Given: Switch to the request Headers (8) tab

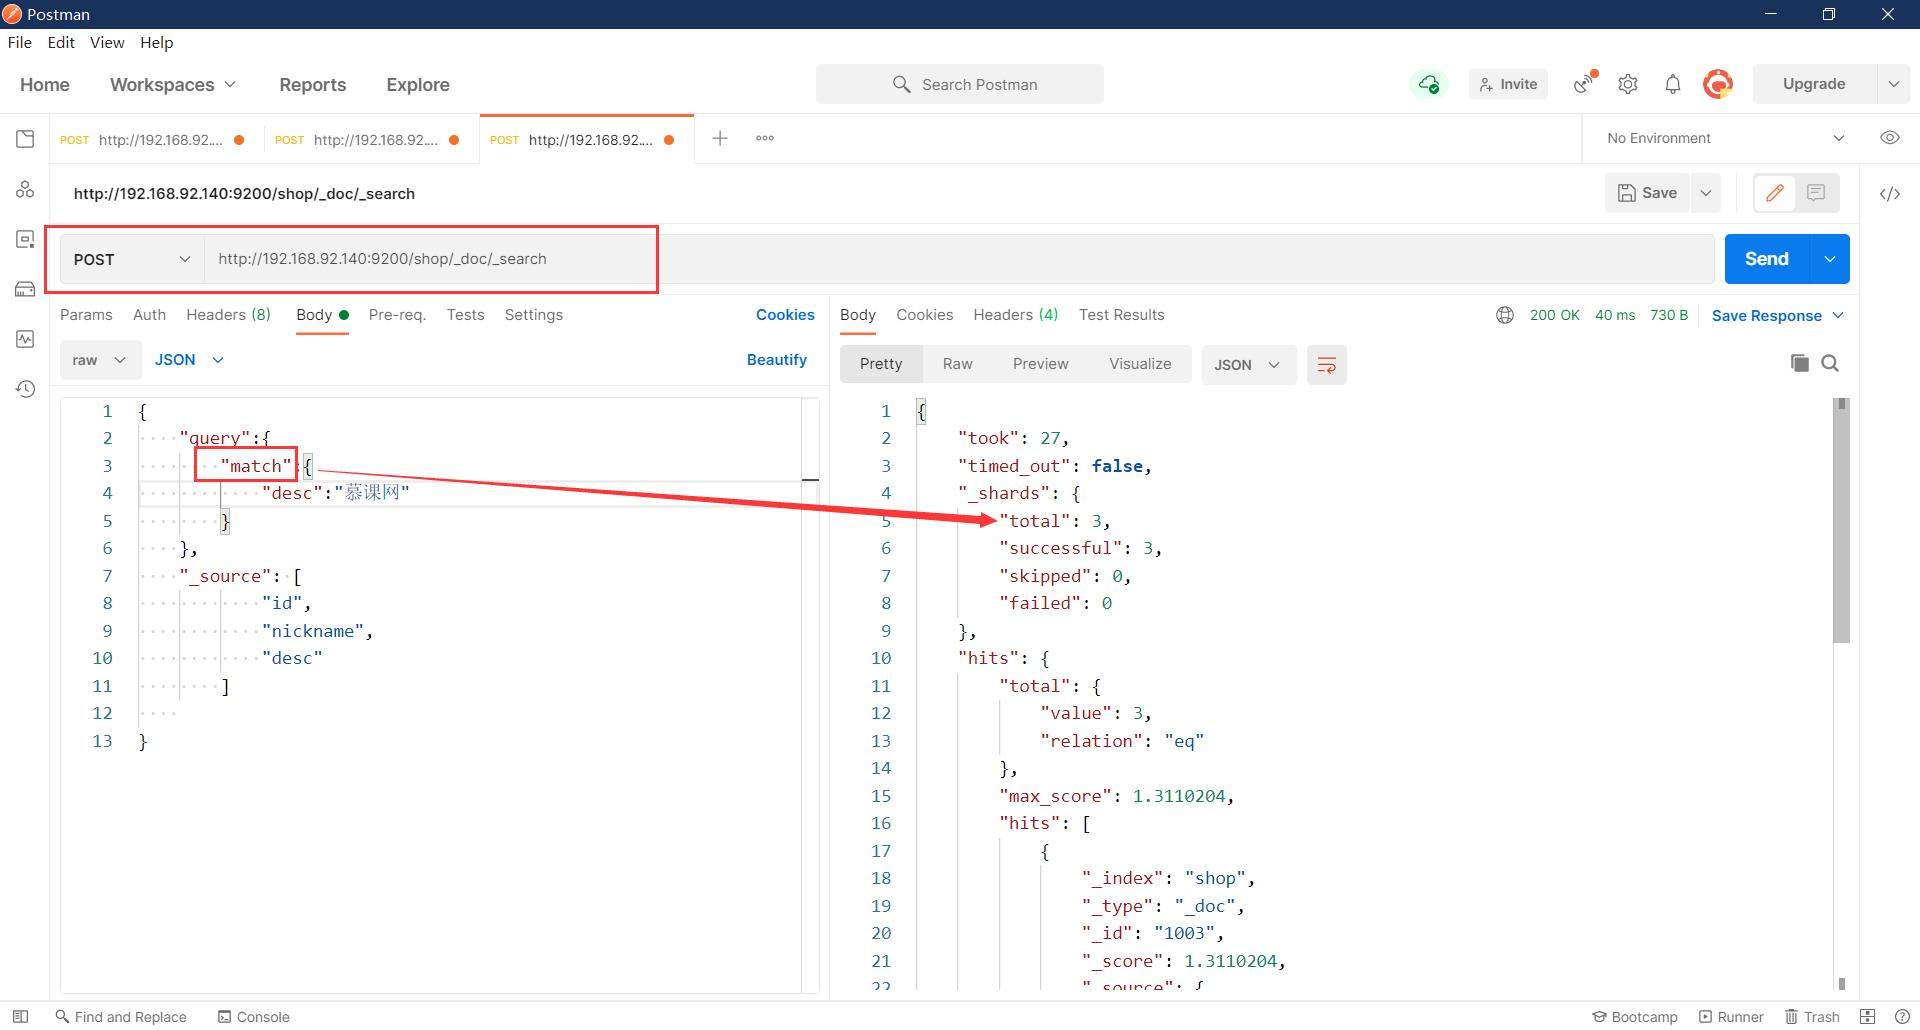Looking at the screenshot, I should click(x=228, y=315).
